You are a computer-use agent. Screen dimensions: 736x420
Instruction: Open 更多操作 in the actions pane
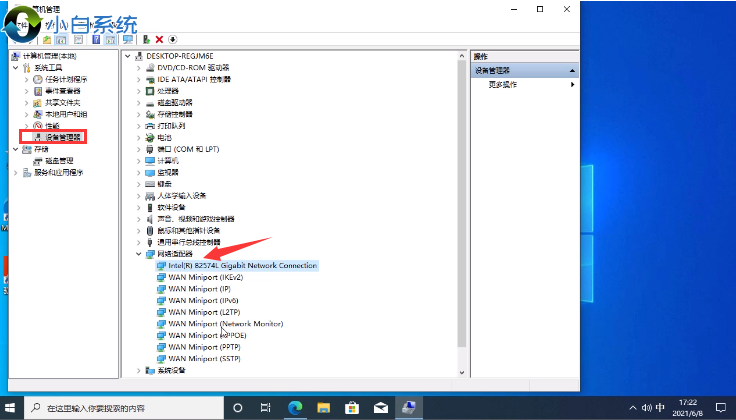pos(502,85)
